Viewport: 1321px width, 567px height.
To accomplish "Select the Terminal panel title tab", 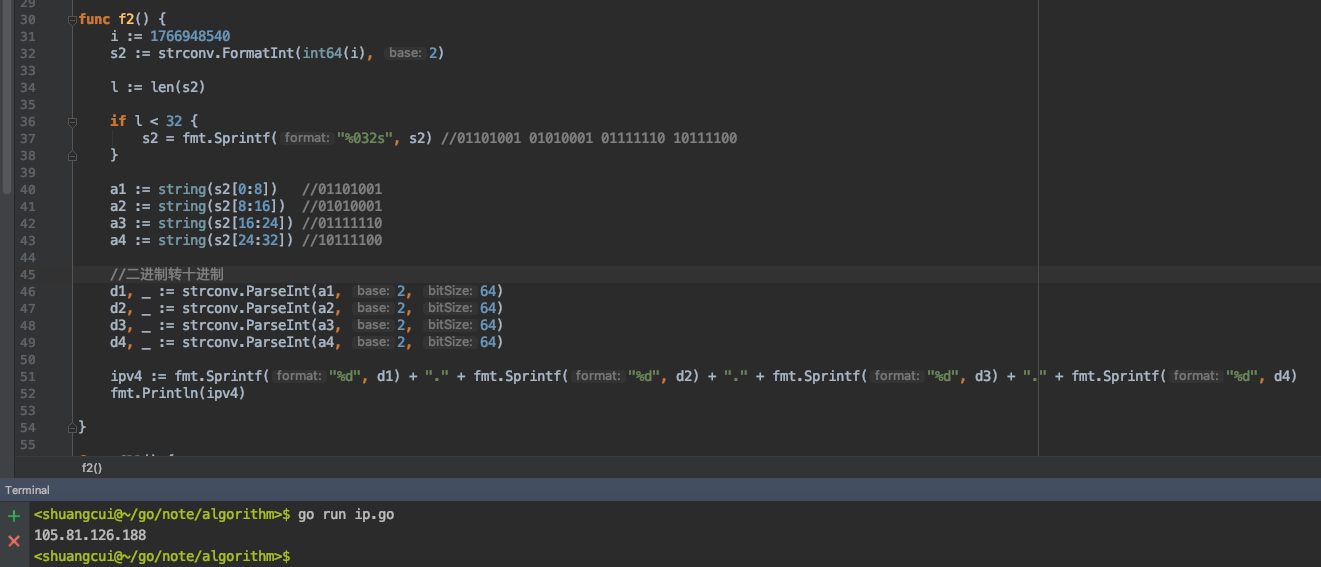I will (x=27, y=490).
